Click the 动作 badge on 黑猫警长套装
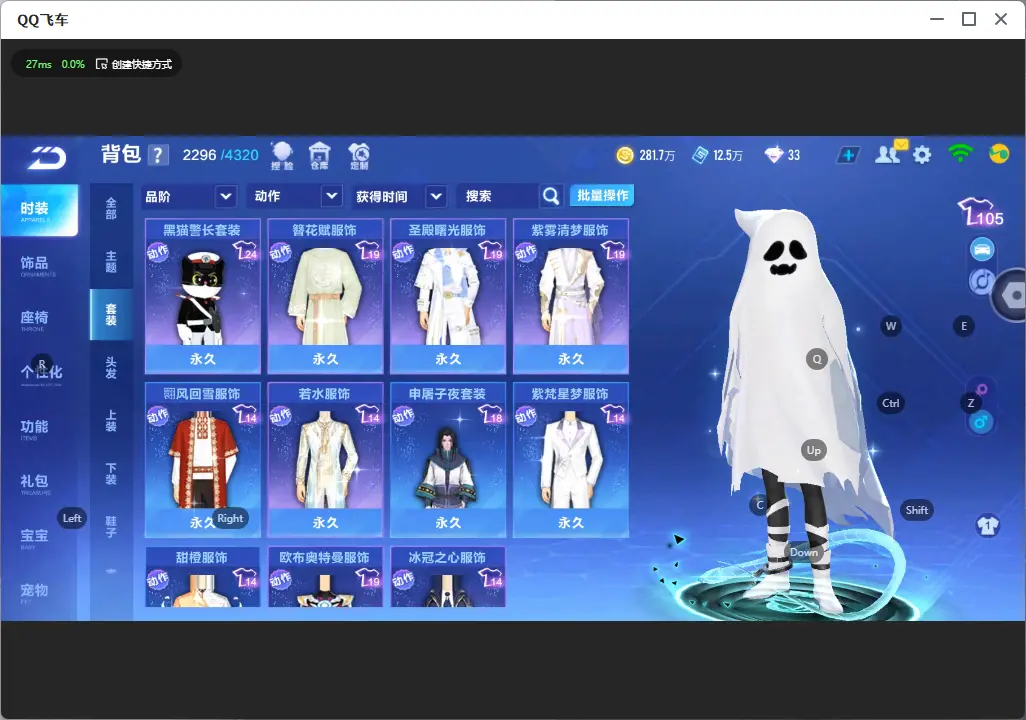The width and height of the screenshot is (1026, 720). point(158,252)
